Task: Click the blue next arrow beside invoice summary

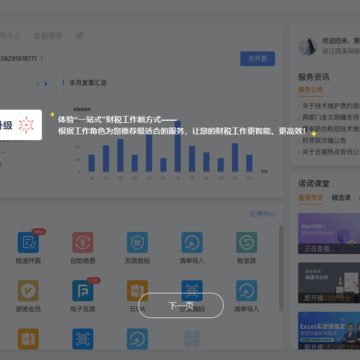Action: point(46,83)
